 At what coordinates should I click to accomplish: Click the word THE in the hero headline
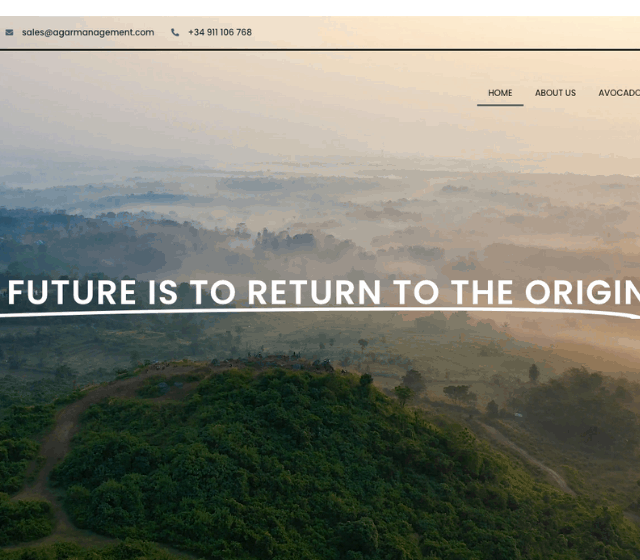tap(482, 292)
